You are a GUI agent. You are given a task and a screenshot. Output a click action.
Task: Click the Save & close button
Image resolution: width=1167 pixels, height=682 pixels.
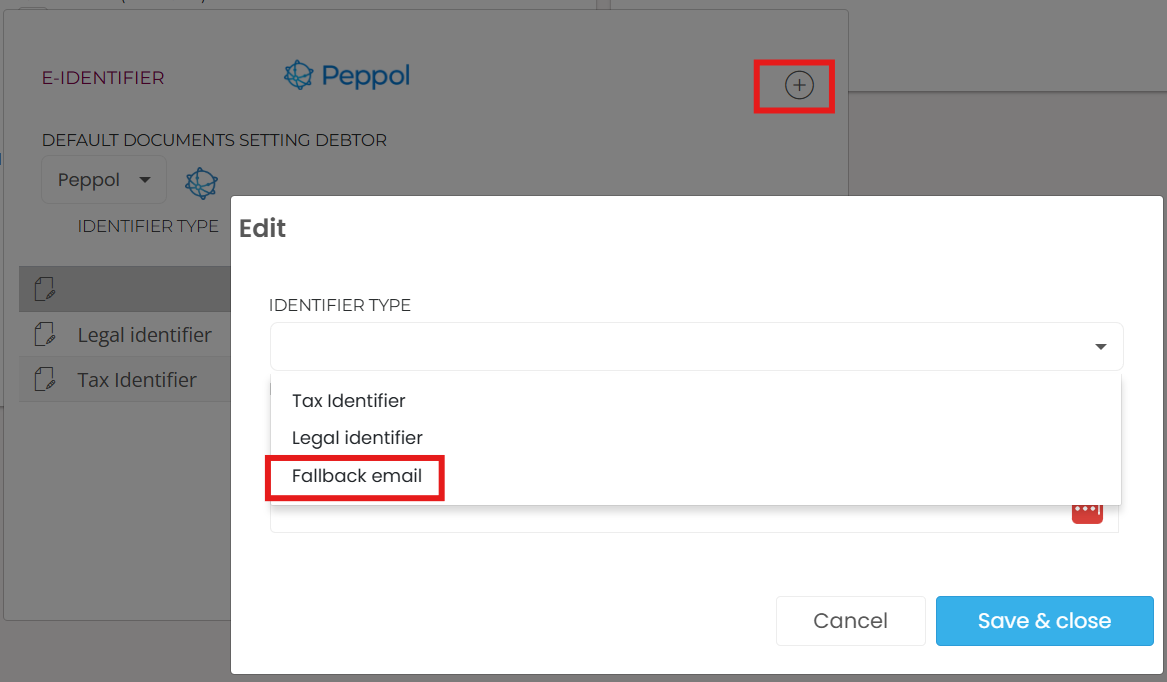coord(1044,621)
